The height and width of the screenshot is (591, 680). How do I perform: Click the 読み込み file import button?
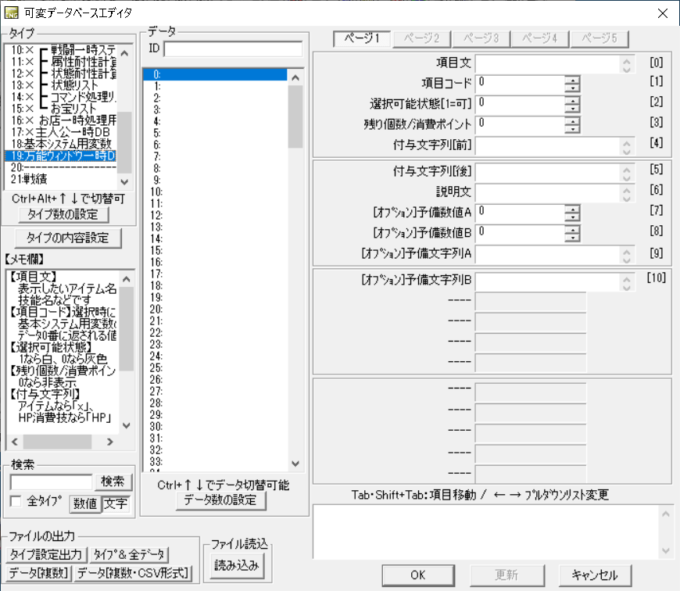click(x=236, y=565)
